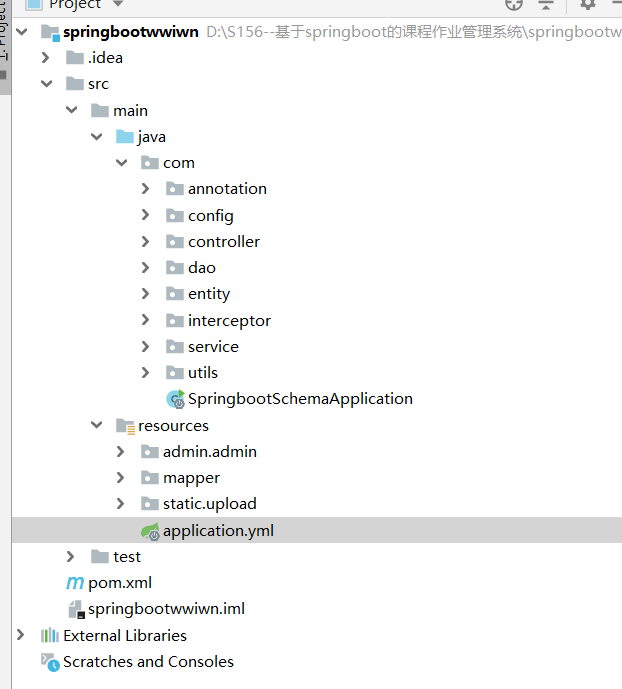
Task: Click the .idea folder icon
Action: point(75,58)
